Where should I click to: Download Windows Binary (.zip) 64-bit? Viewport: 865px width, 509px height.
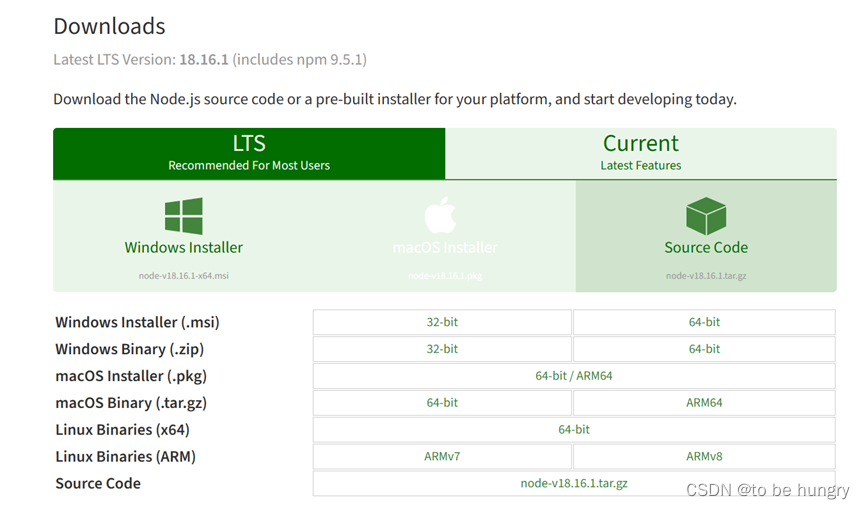[x=704, y=349]
